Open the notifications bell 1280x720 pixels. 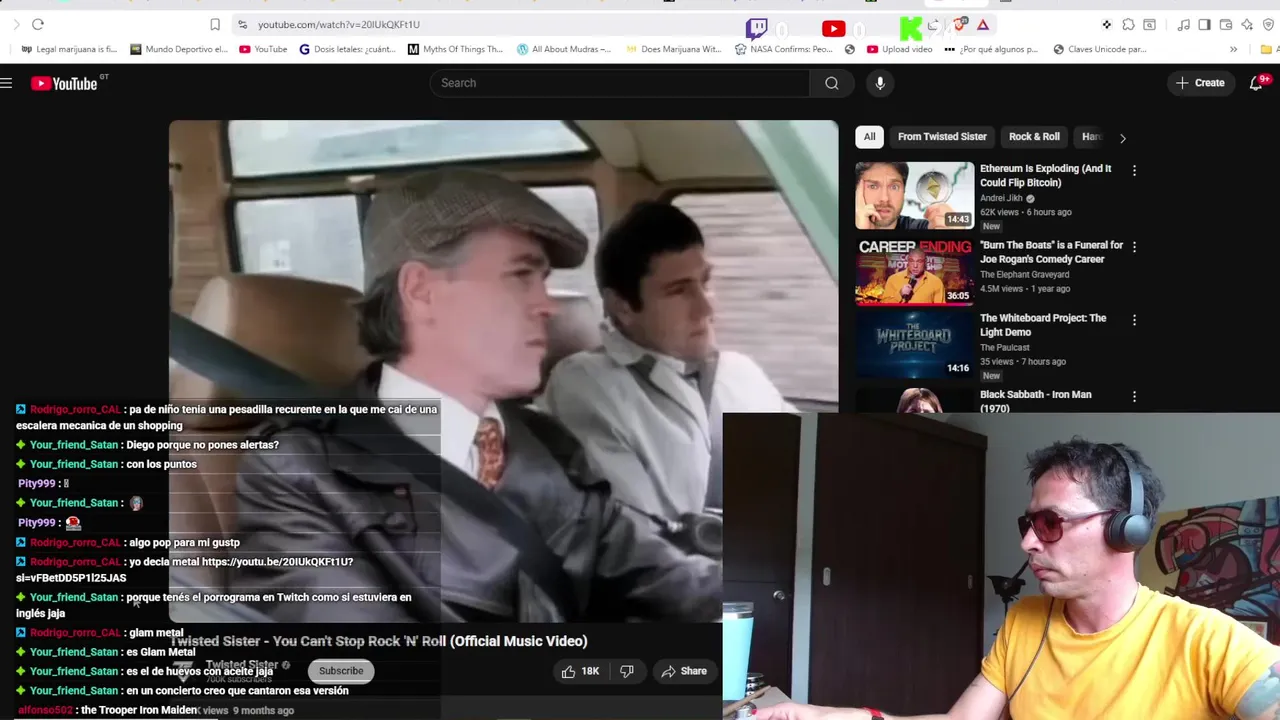coord(1257,83)
